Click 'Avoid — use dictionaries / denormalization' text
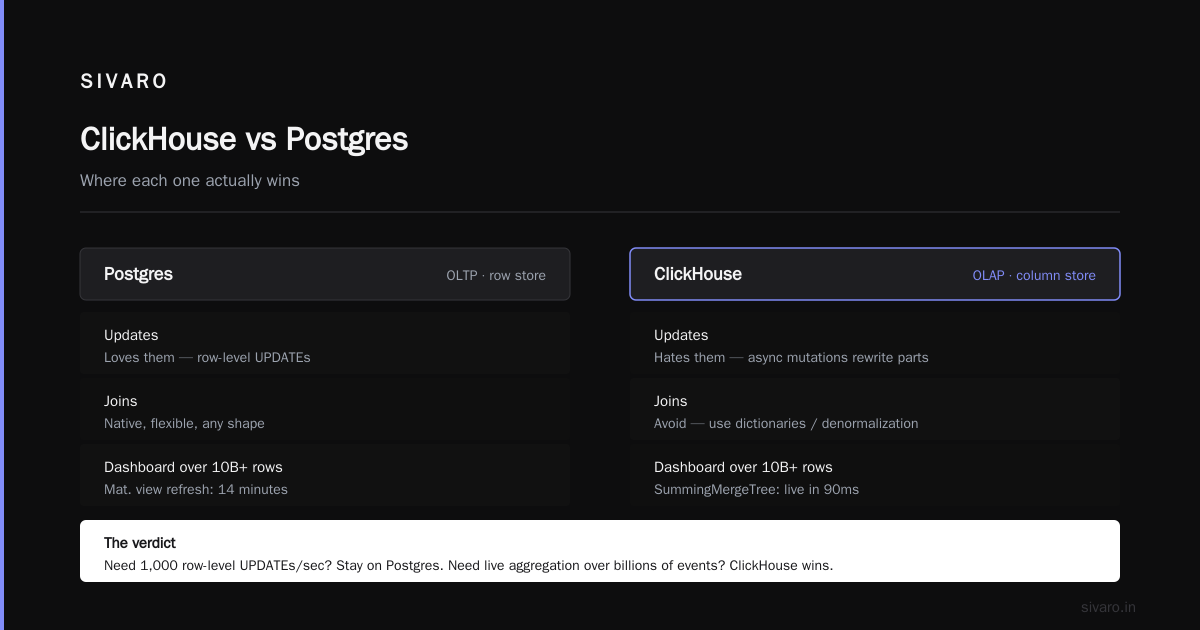 coord(786,423)
